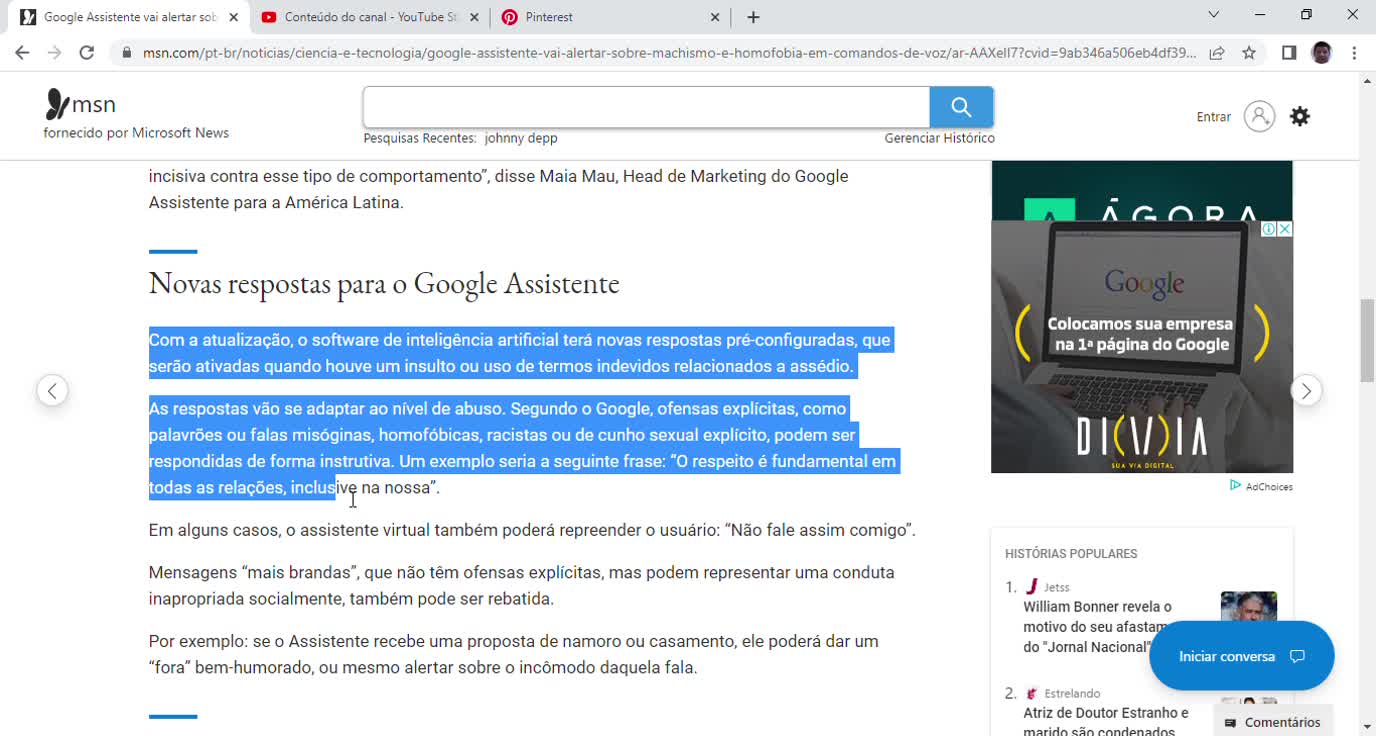Click Iniciar conversa button

pos(1242,656)
